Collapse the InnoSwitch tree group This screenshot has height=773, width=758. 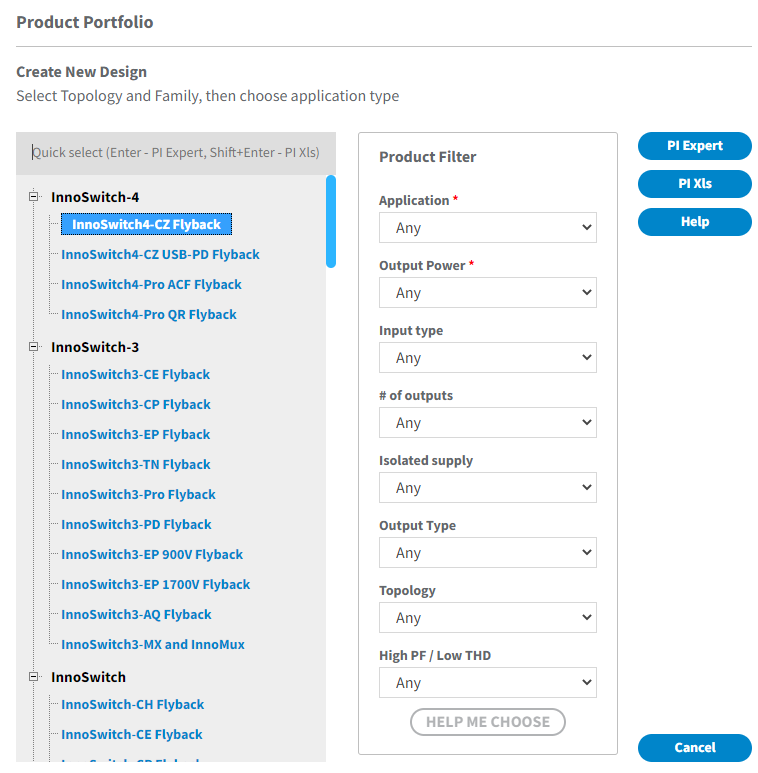(x=34, y=676)
